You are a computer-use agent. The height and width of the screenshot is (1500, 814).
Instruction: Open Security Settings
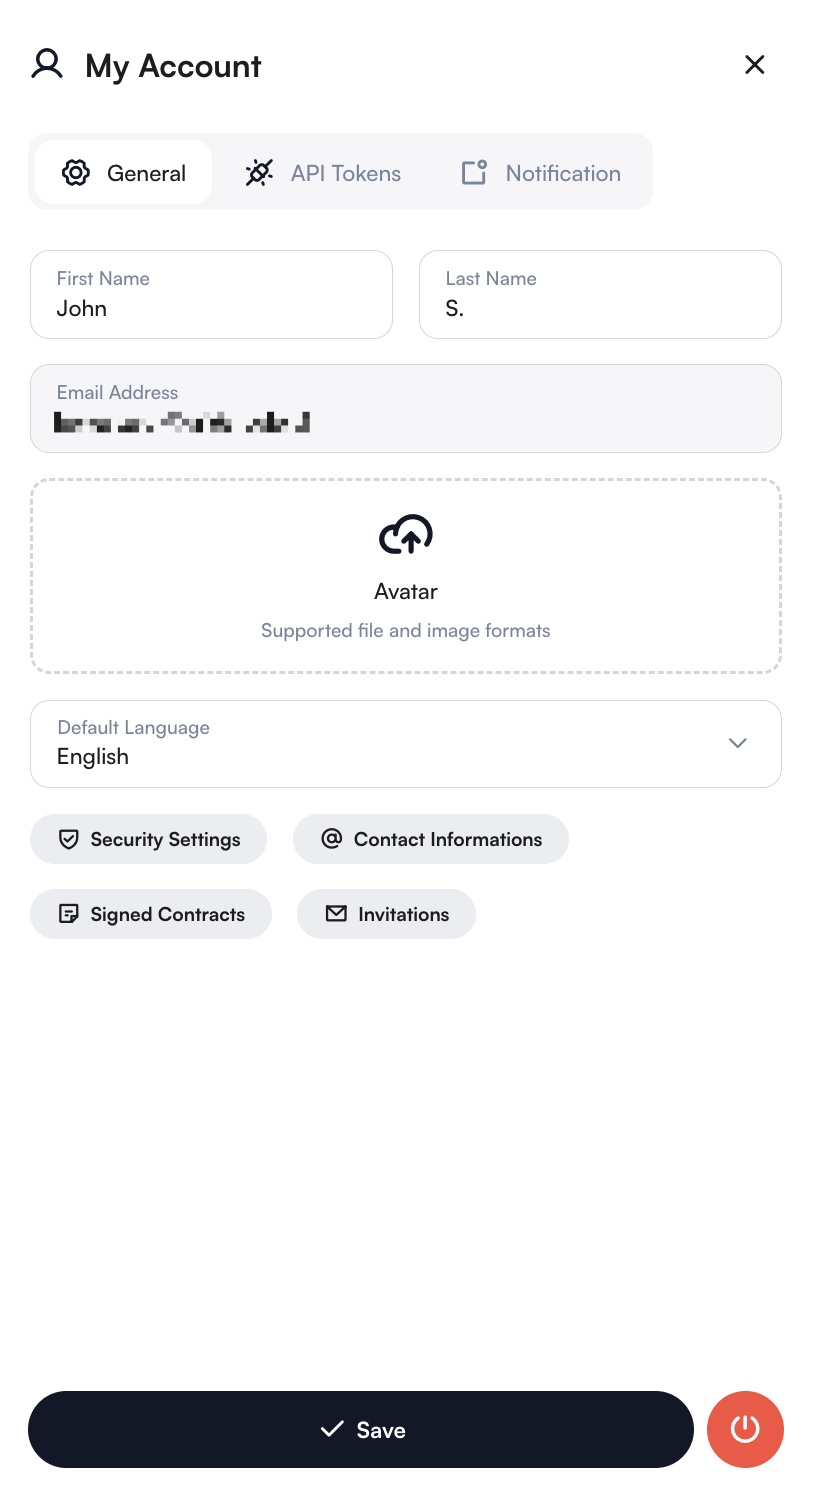pos(148,839)
